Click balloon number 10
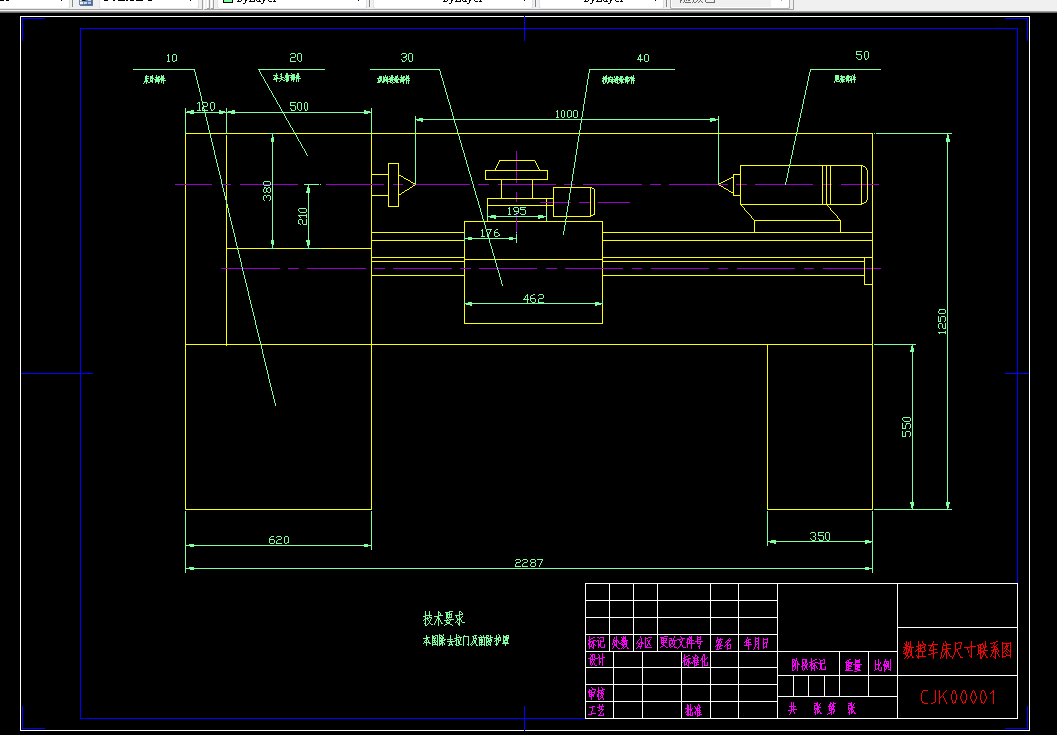Image resolution: width=1057 pixels, height=735 pixels. coord(171,59)
